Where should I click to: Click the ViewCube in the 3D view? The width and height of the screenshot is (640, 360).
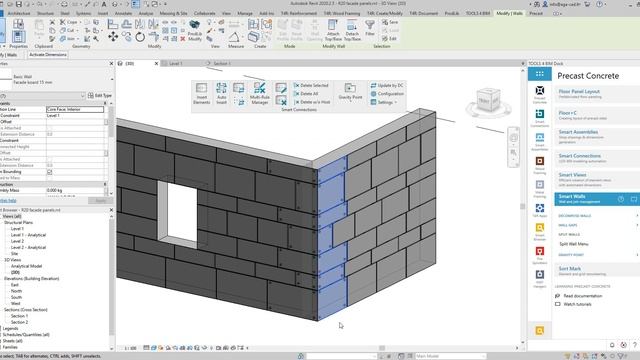click(x=488, y=100)
